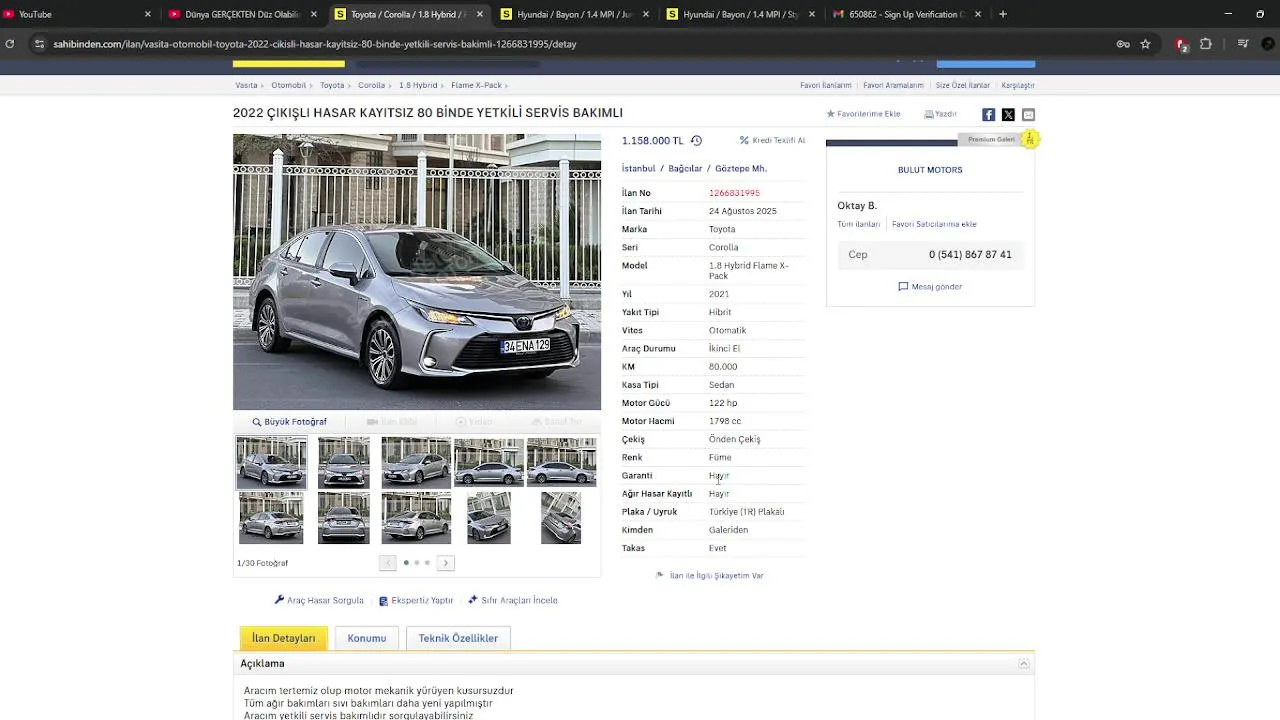This screenshot has height=720, width=1280.
Task: Open site information icon beside the URL
Action: click(39, 44)
